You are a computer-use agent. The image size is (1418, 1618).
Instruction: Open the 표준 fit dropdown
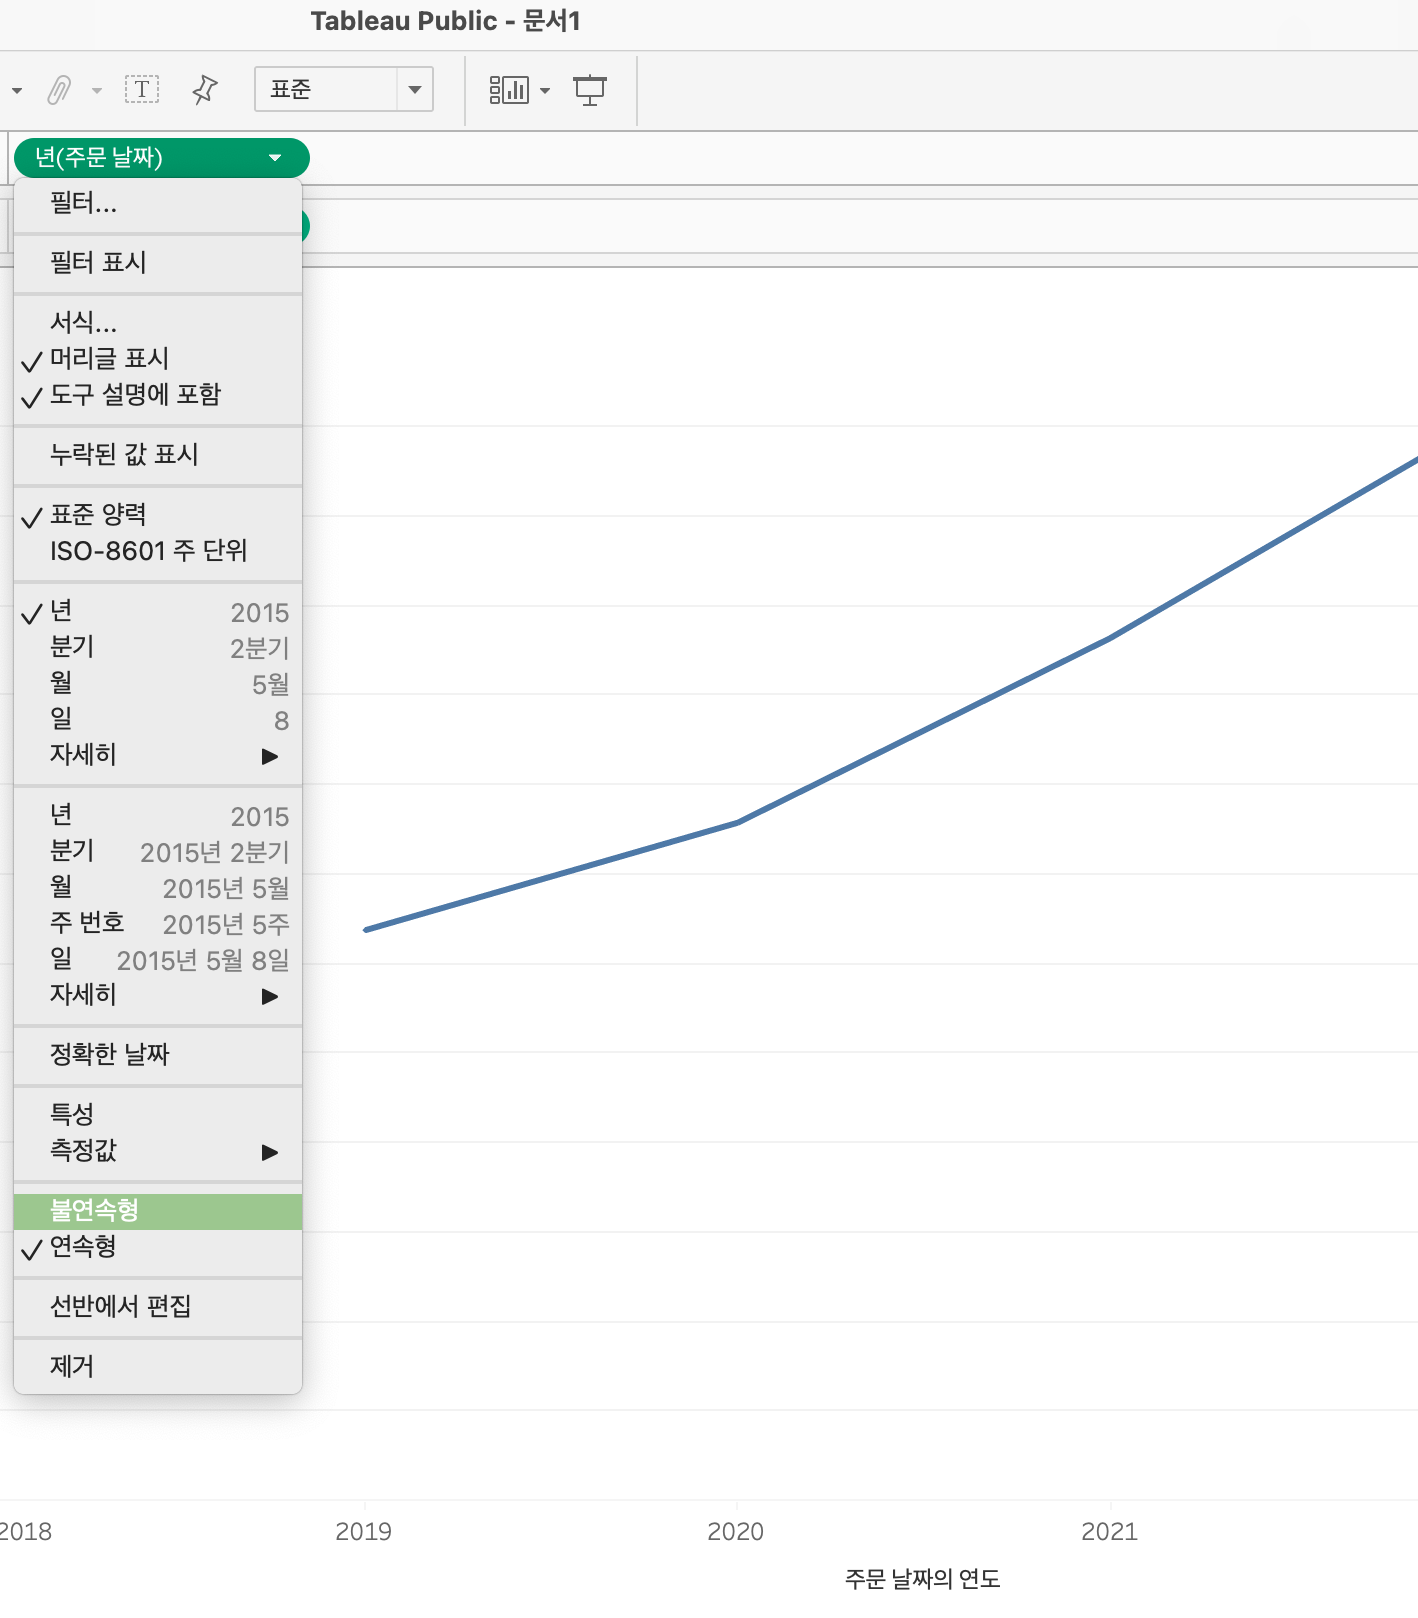tap(344, 89)
